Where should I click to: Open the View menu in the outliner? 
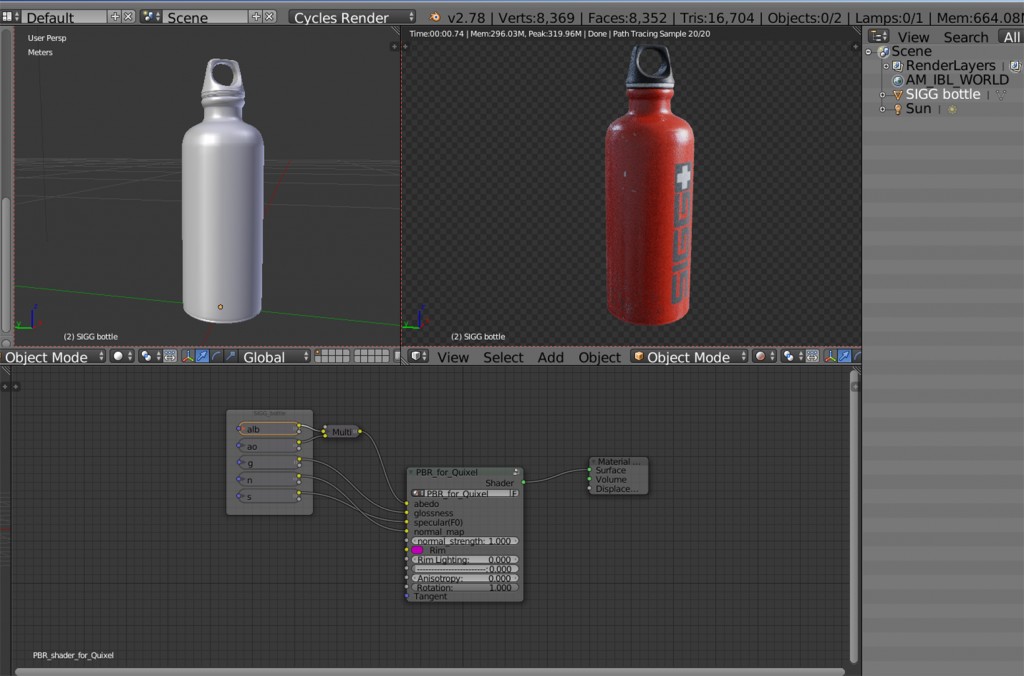(913, 36)
